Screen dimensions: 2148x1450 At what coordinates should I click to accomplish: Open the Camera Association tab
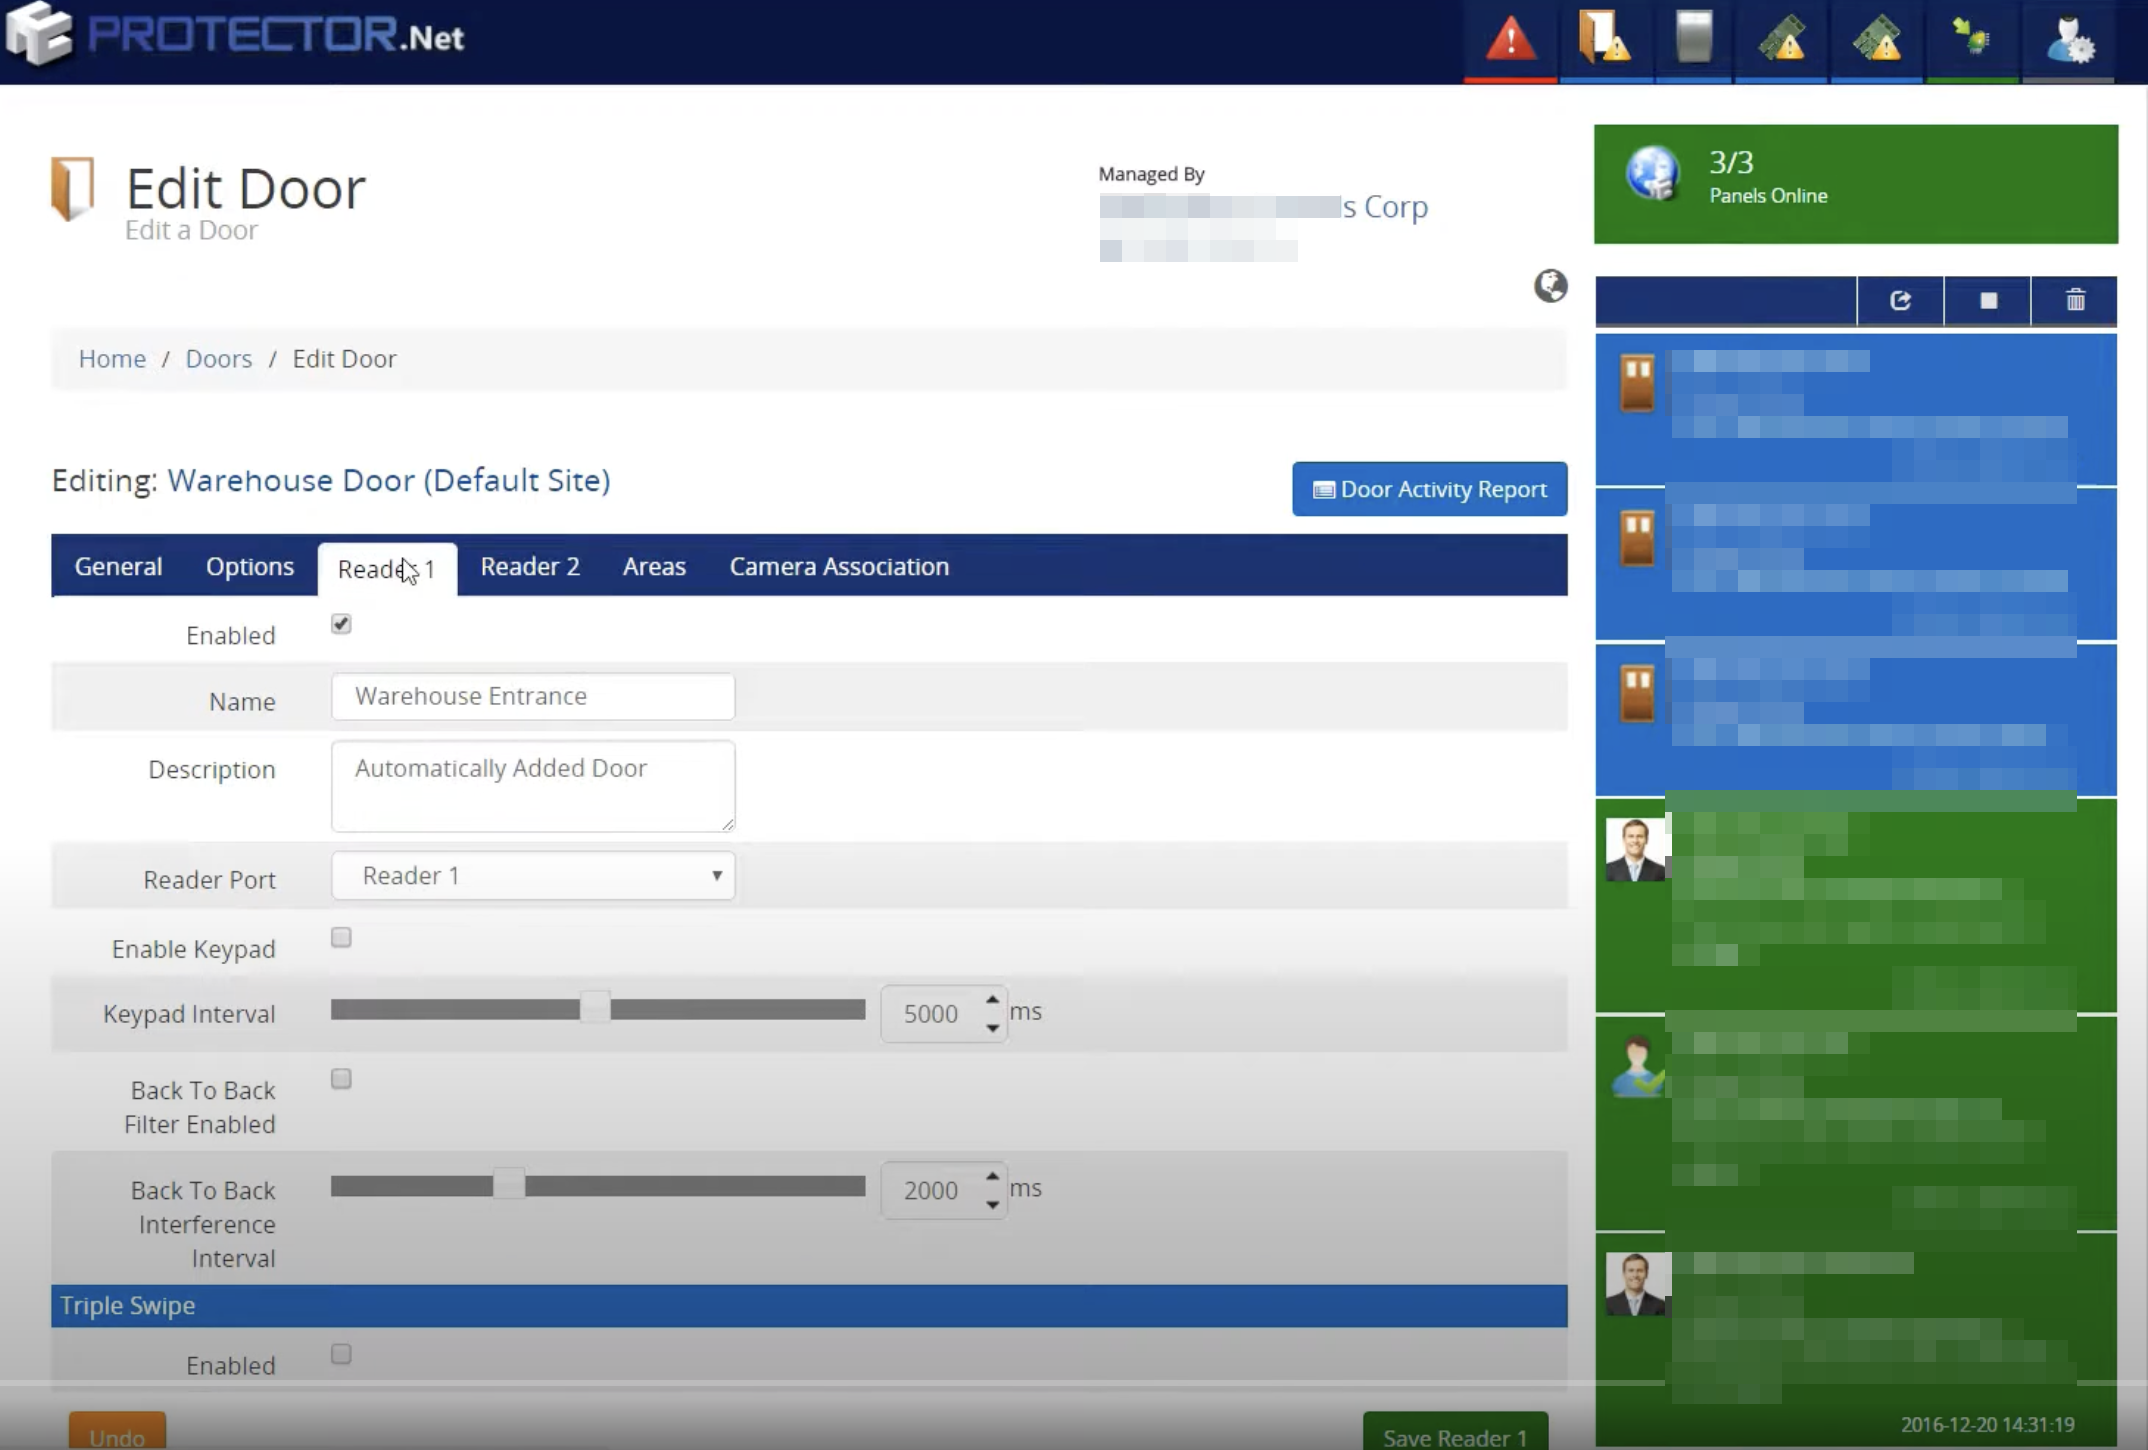[x=838, y=567]
